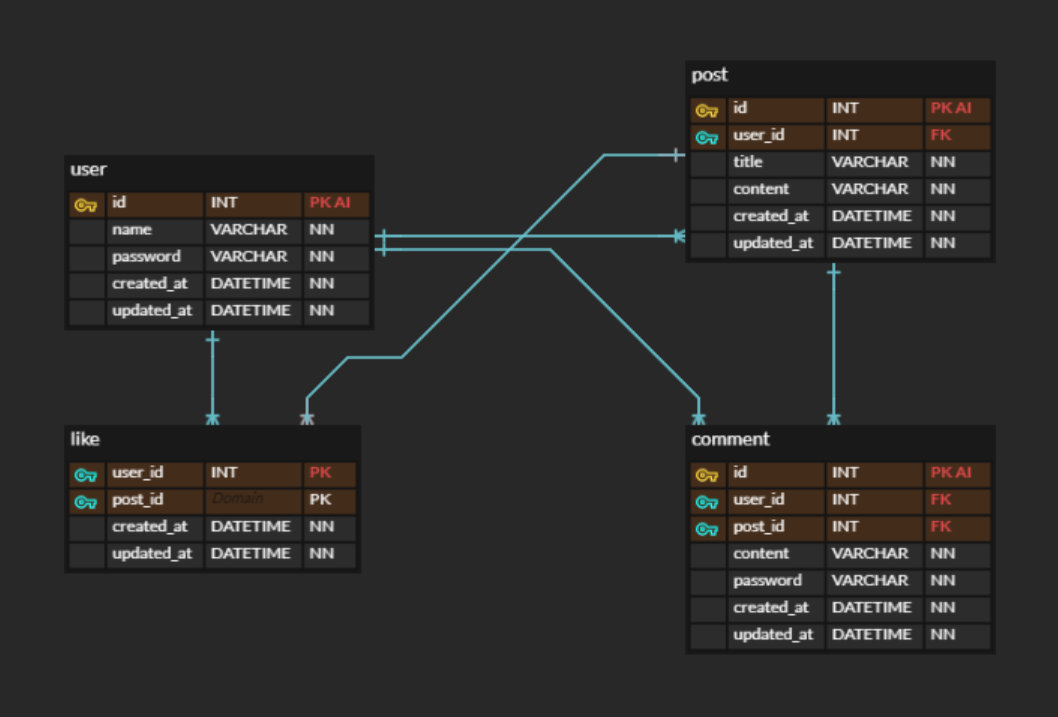The width and height of the screenshot is (1058, 717).
Task: Click DATETIME type of post updated_at row
Action: point(872,243)
